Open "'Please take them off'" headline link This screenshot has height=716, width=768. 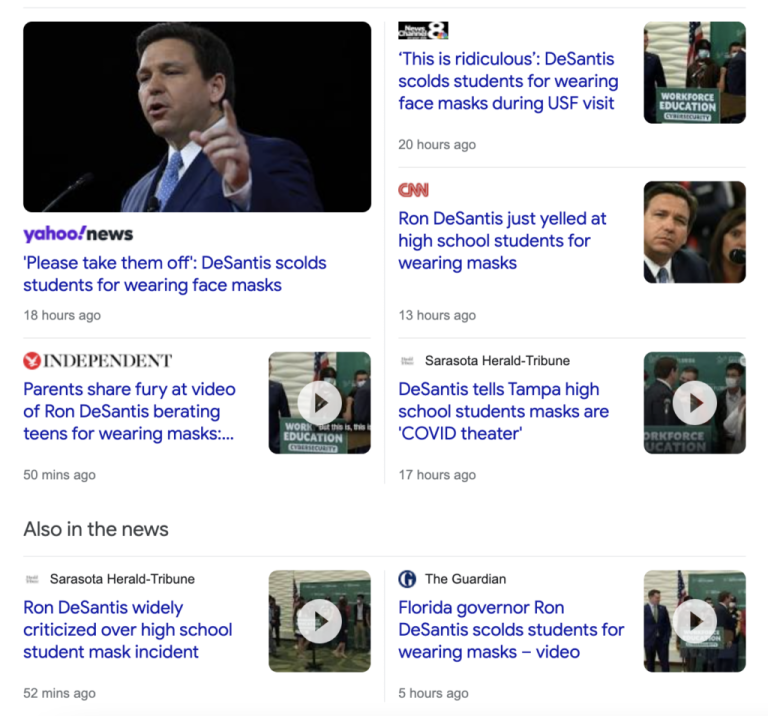[x=175, y=274]
